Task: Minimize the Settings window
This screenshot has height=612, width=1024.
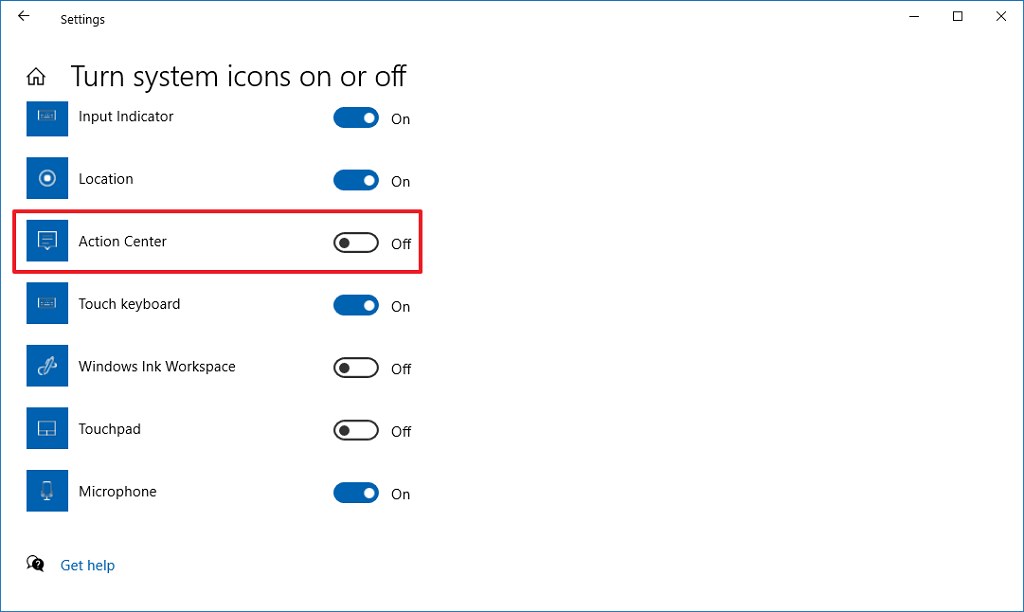Action: (x=913, y=16)
